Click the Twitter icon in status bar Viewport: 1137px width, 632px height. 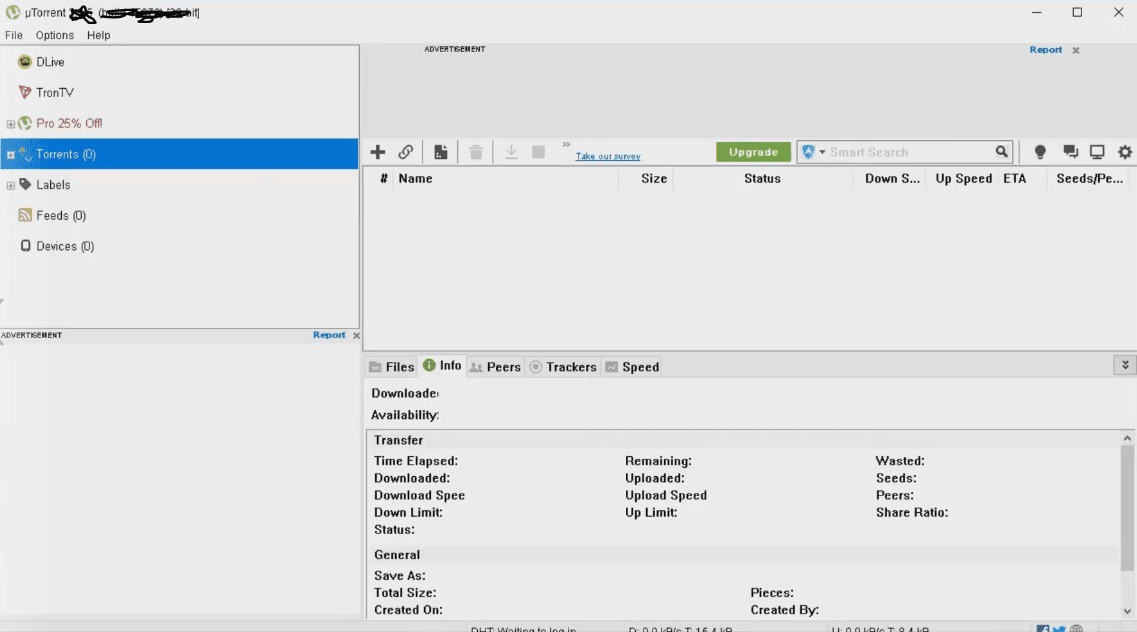coord(1059,629)
